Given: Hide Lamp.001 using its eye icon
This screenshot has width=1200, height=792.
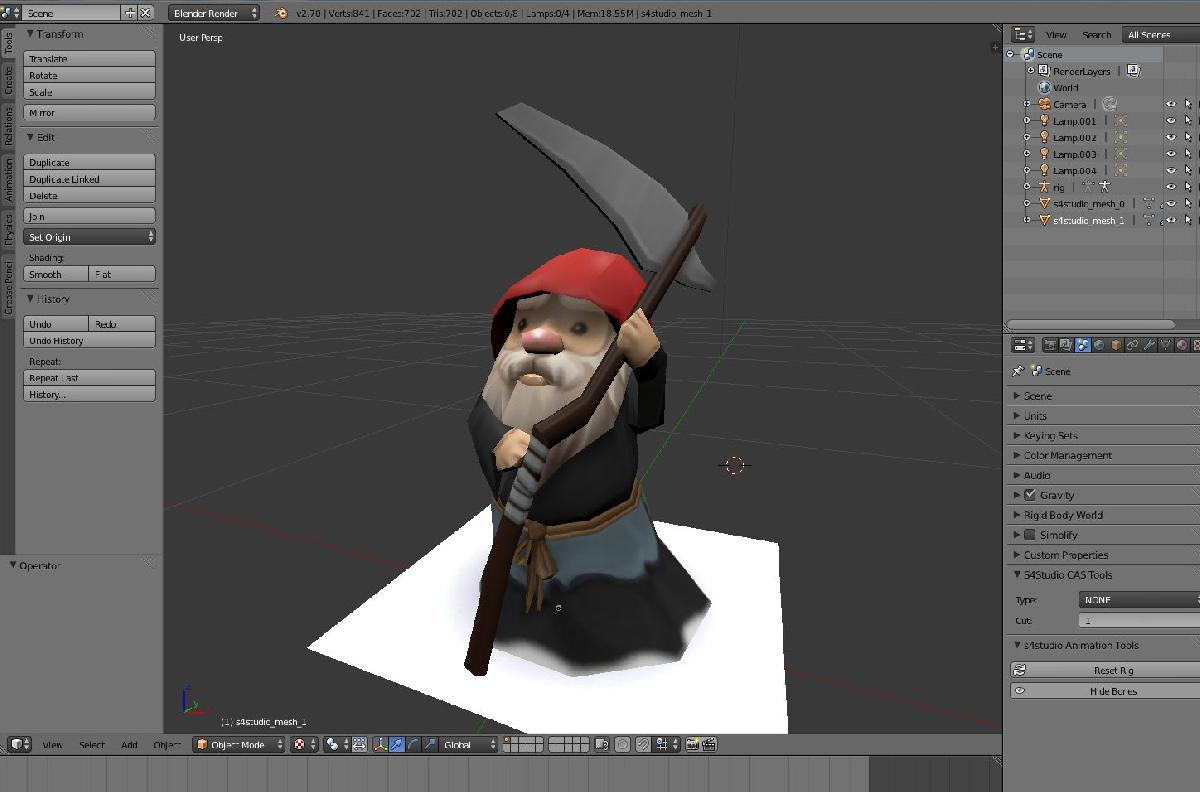Looking at the screenshot, I should coord(1171,121).
